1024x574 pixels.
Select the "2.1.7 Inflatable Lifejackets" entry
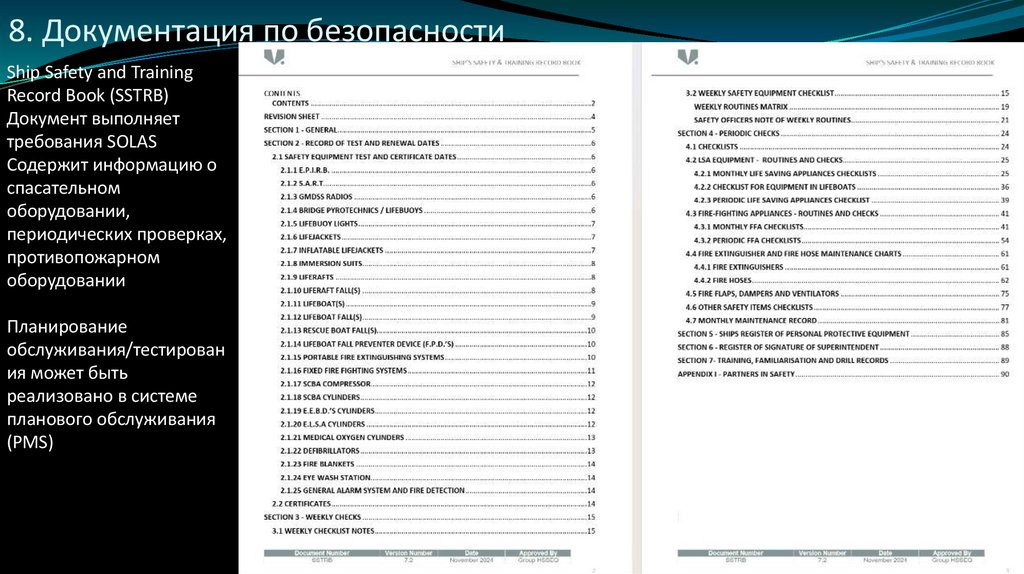click(438, 250)
